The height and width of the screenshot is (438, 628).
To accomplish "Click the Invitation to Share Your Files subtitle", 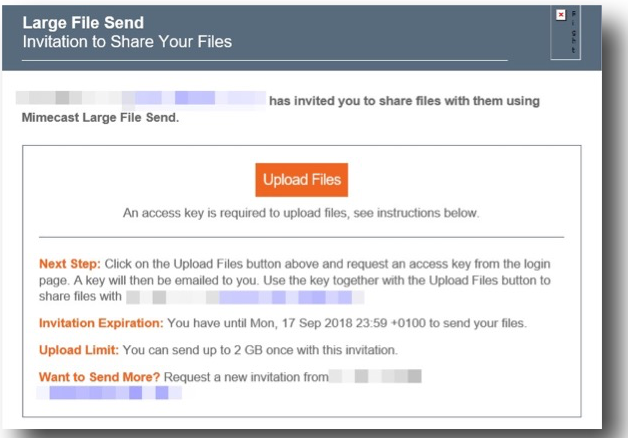I will point(127,41).
